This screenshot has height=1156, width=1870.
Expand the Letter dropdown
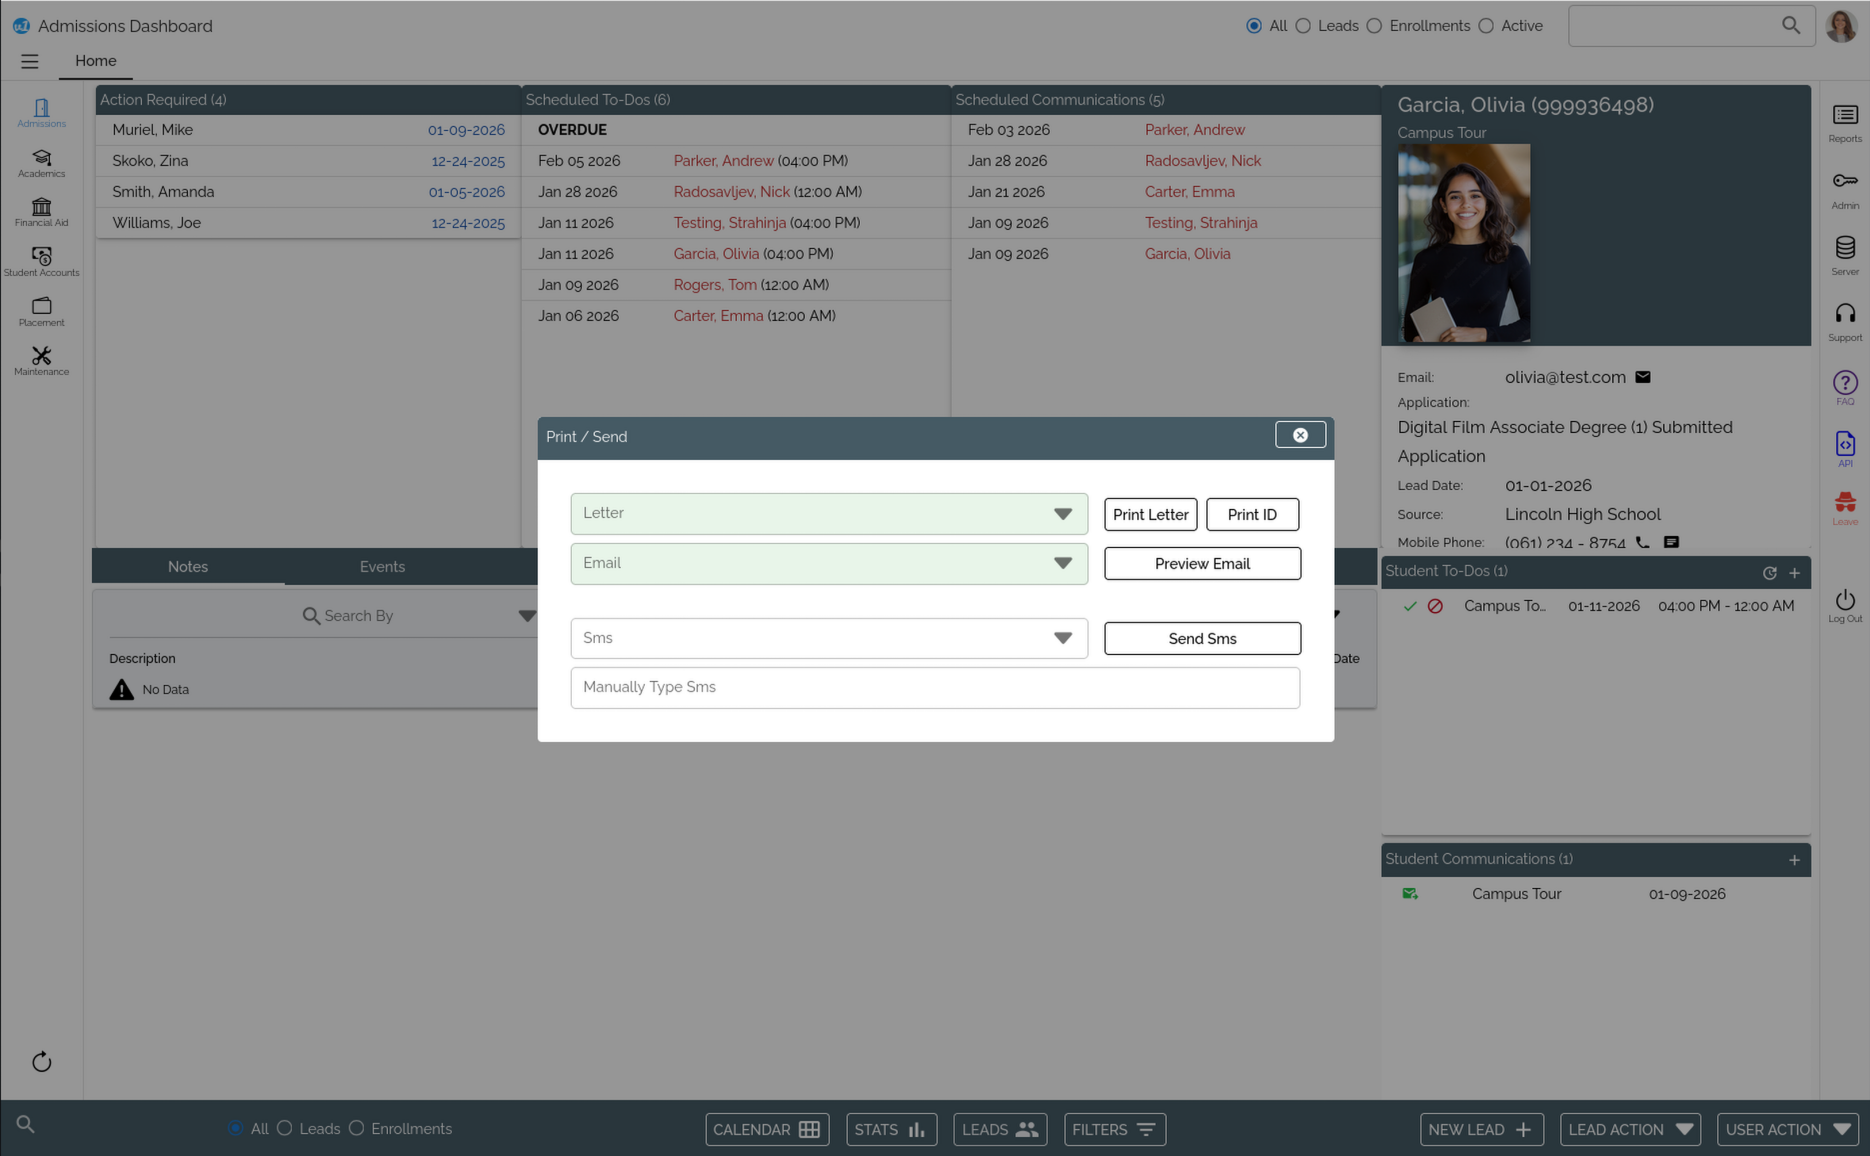(1062, 514)
